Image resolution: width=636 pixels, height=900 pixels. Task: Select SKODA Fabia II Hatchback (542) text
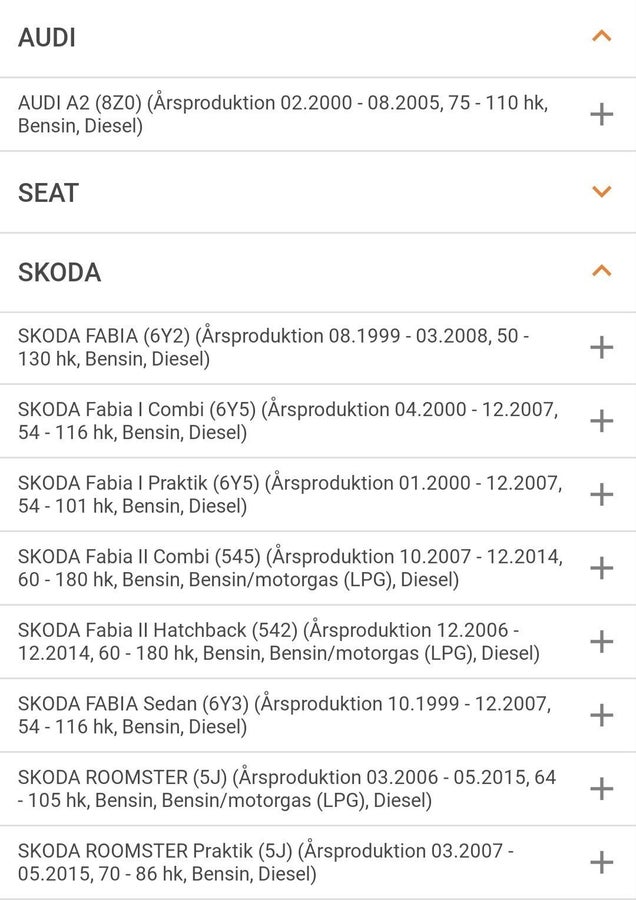279,642
